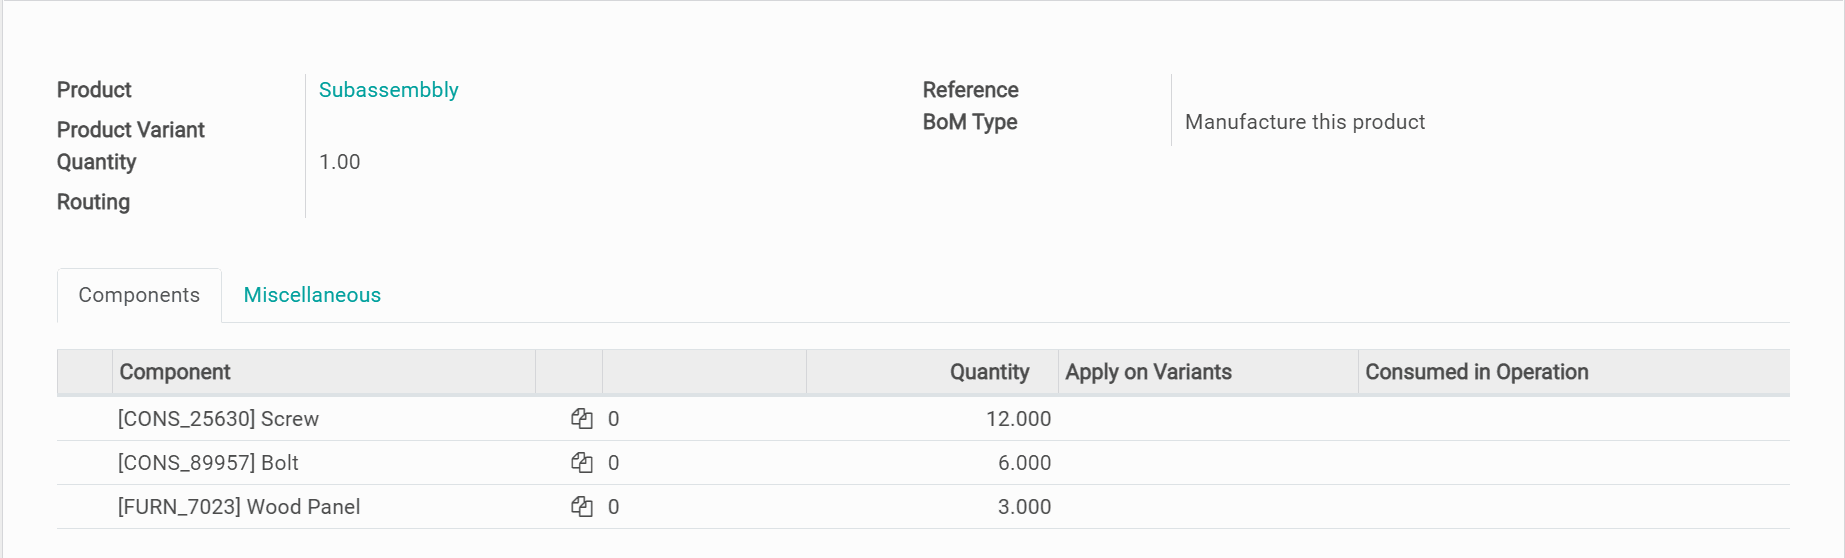Sort by the Component column header
The width and height of the screenshot is (1845, 558).
click(x=175, y=372)
